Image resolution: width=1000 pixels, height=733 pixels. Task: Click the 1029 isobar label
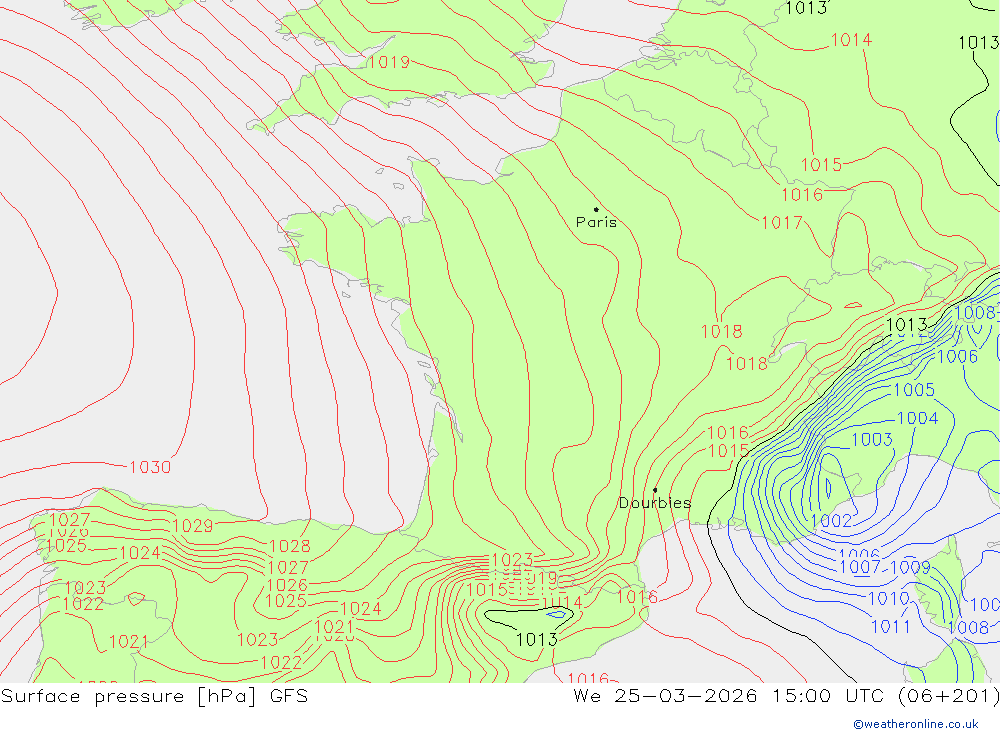point(193,526)
